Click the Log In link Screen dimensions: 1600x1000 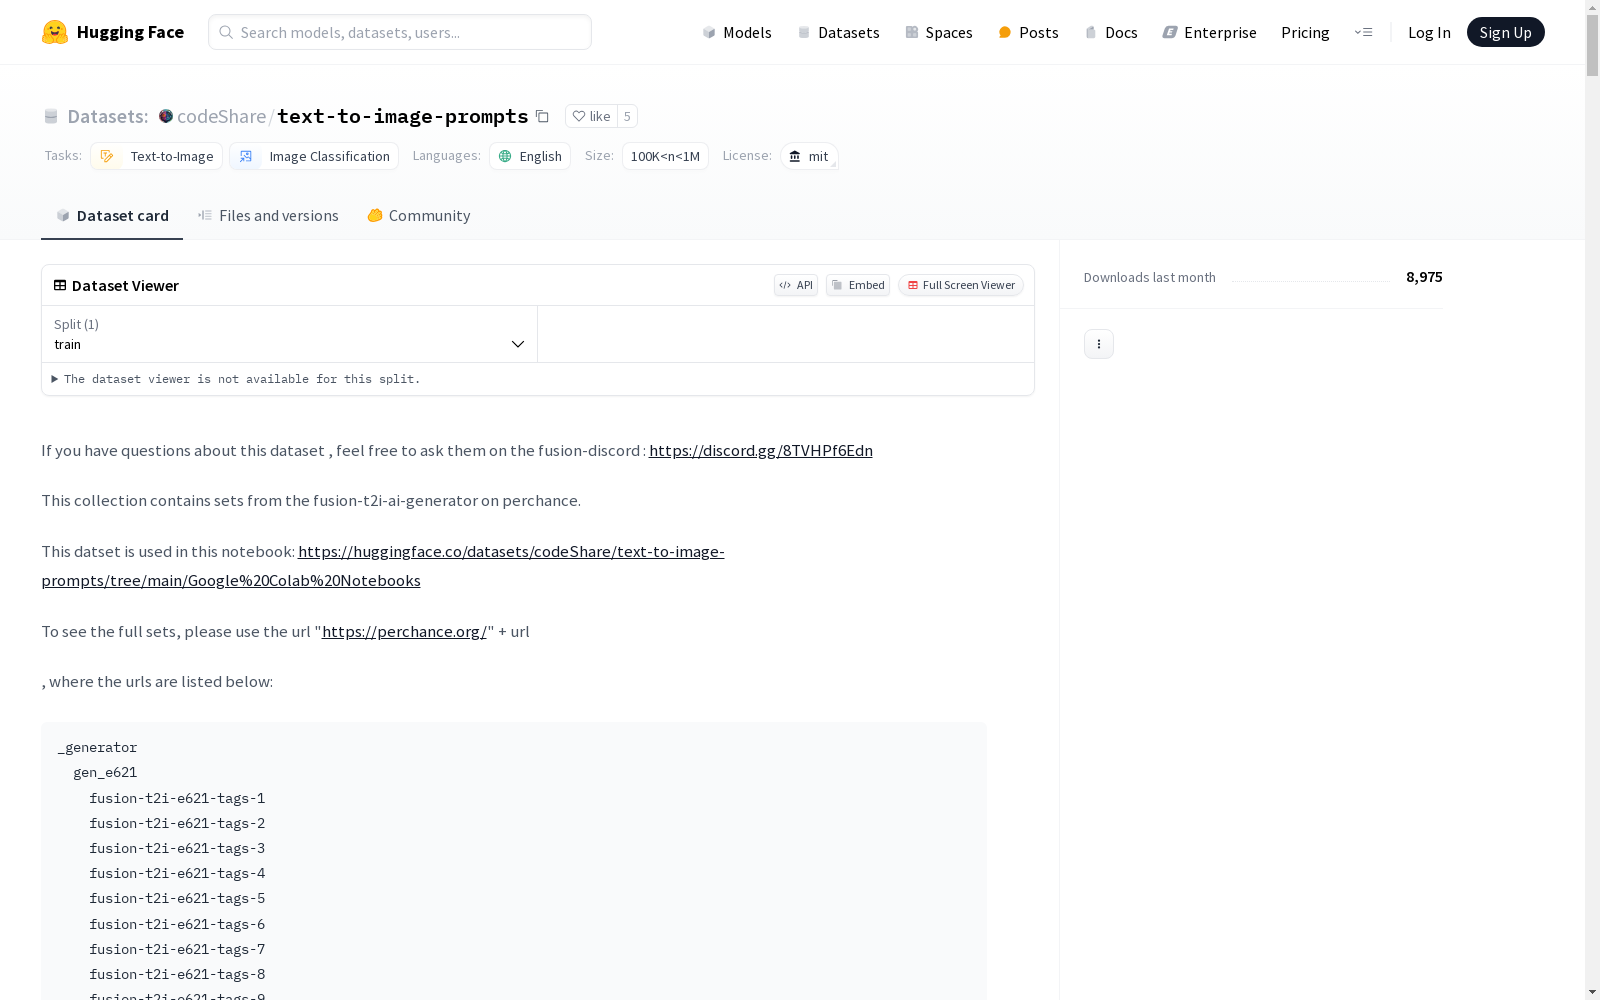click(1429, 32)
